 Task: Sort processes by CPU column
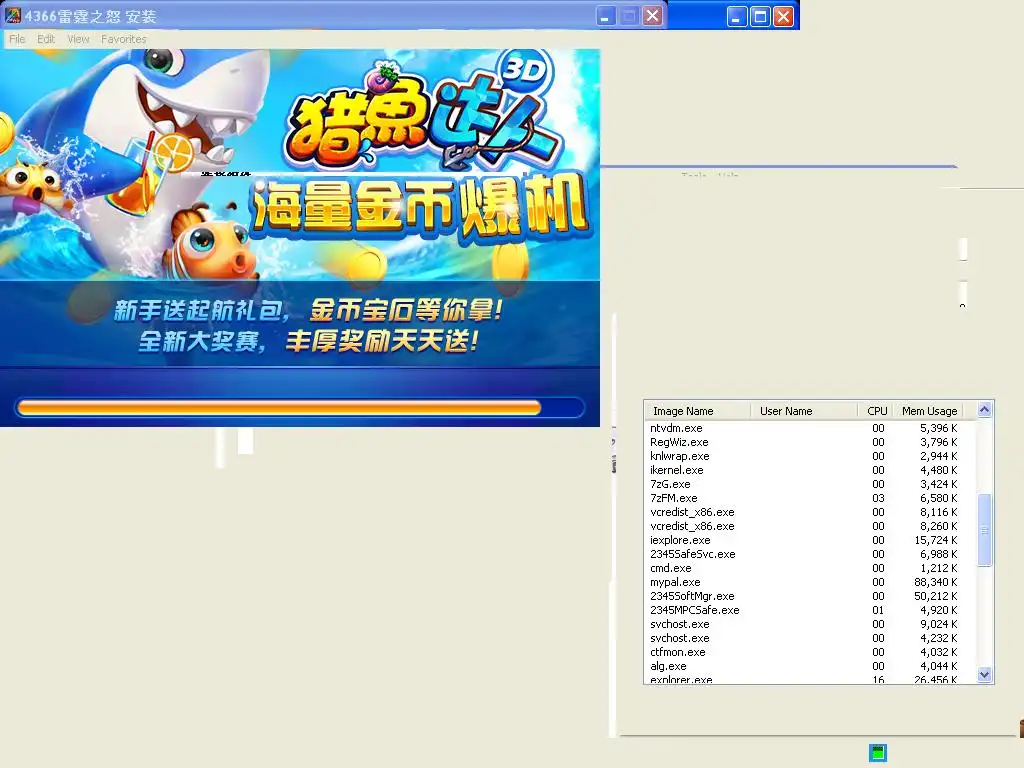tap(875, 411)
